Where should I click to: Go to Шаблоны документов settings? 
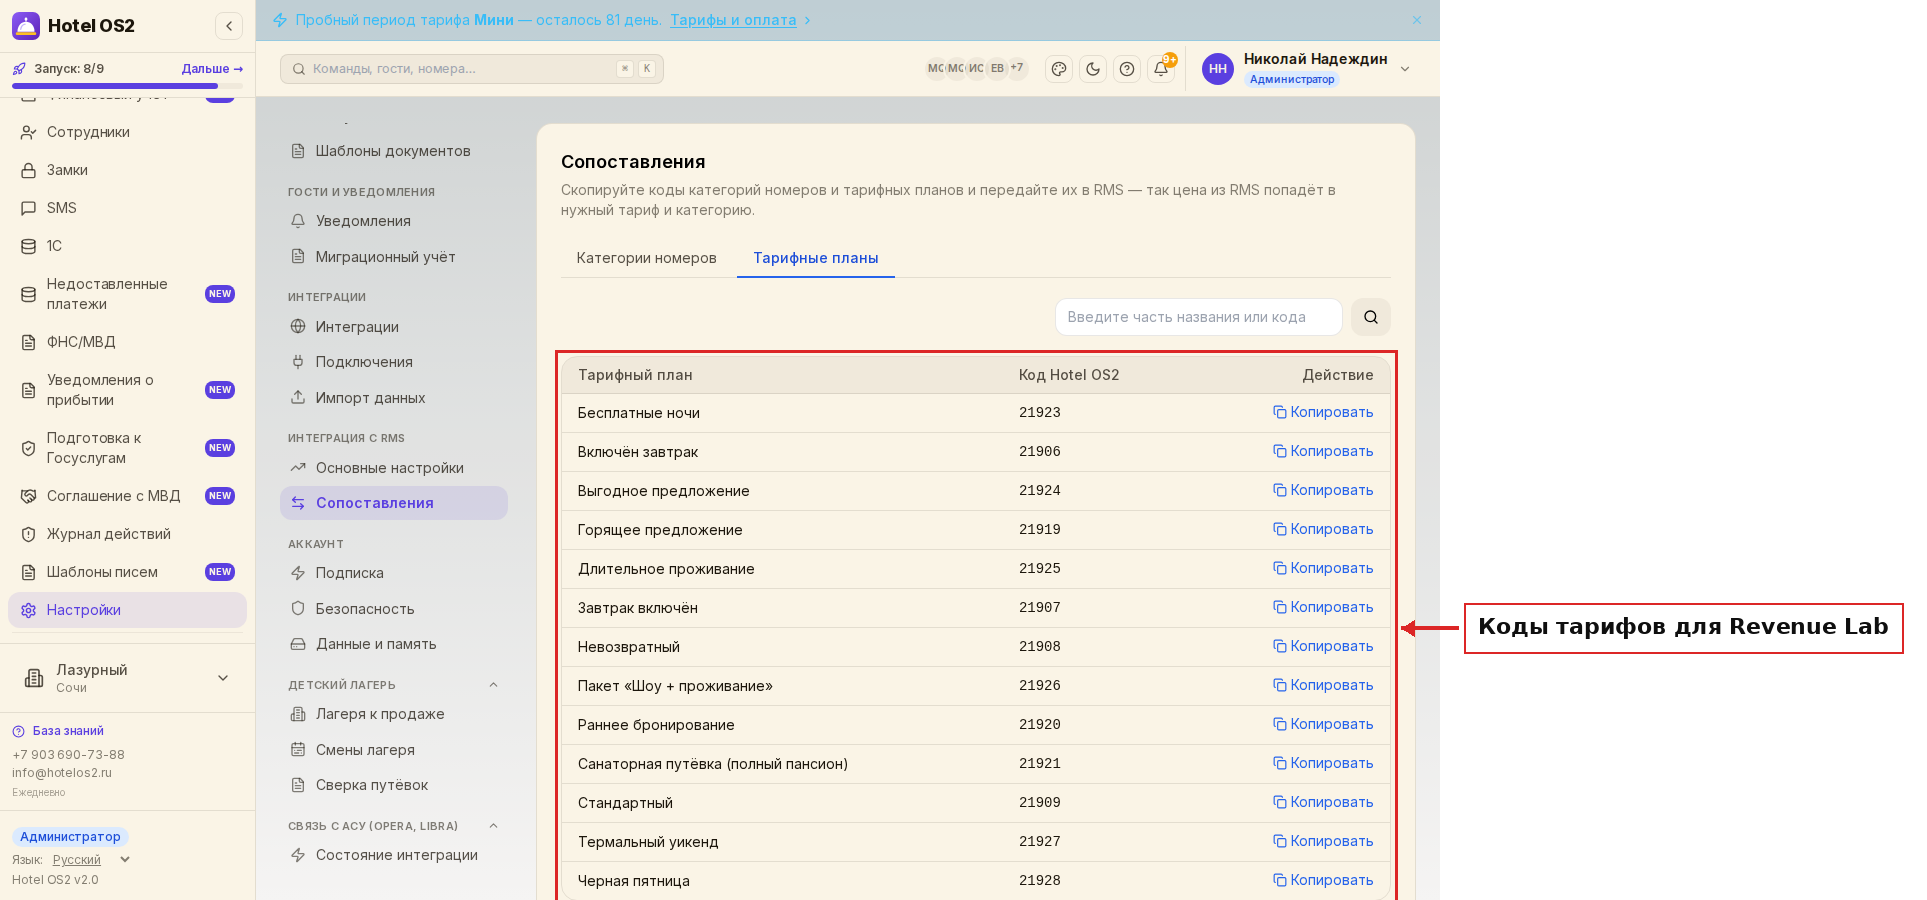pyautogui.click(x=394, y=151)
